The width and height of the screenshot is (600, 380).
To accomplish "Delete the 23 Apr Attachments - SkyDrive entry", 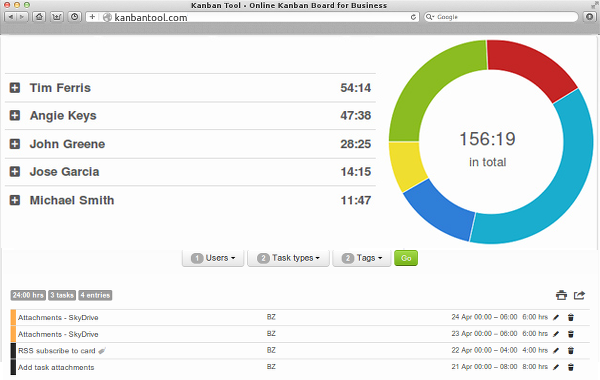I will [571, 334].
